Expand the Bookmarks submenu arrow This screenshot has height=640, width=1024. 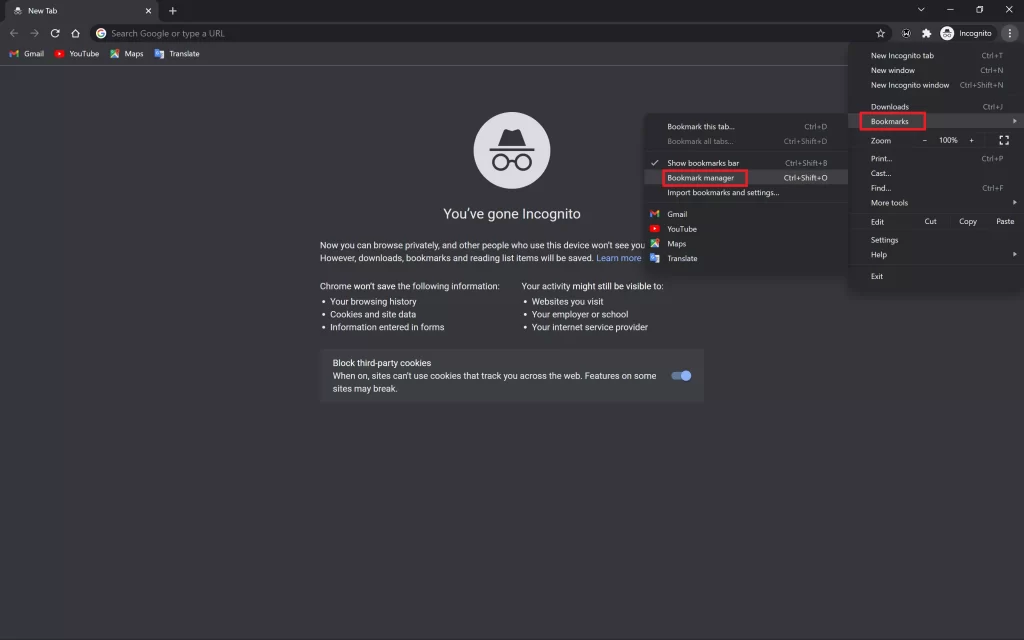pyautogui.click(x=1014, y=121)
